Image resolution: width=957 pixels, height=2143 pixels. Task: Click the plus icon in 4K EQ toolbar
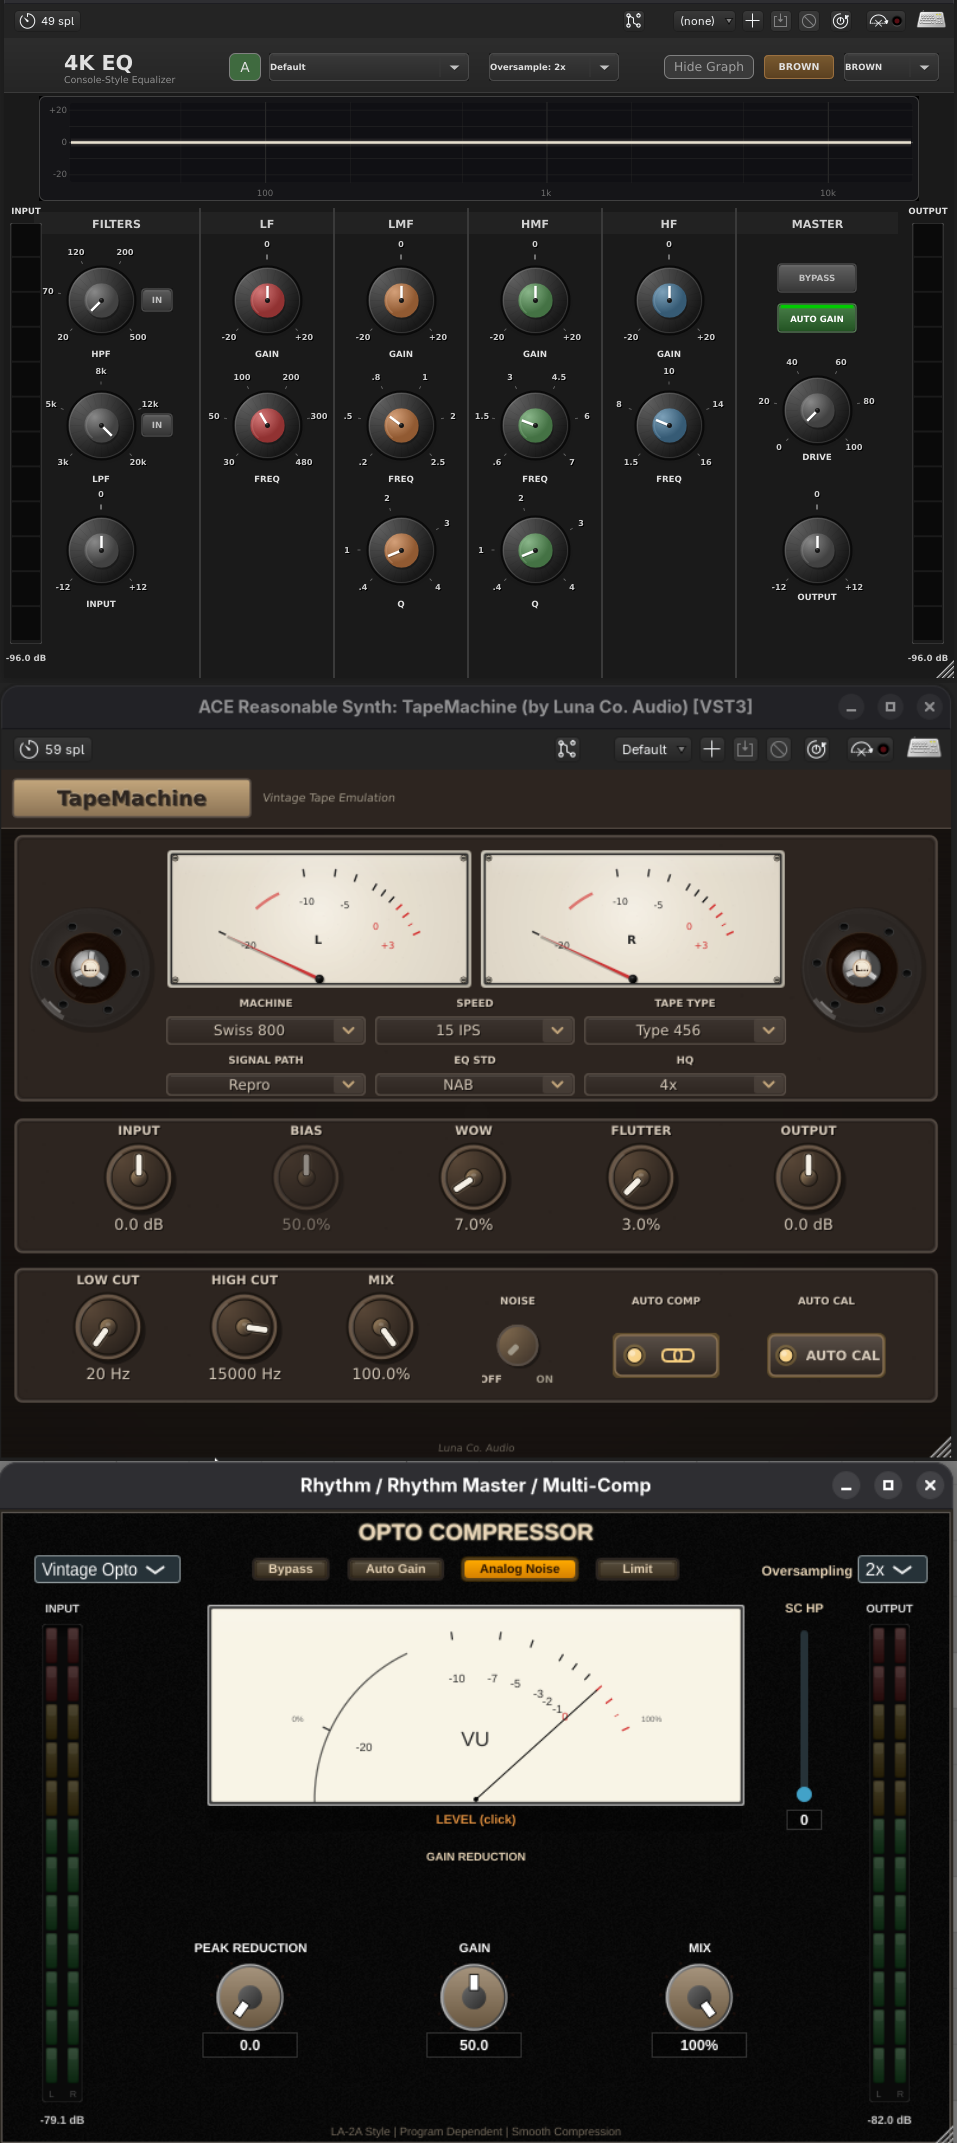click(x=753, y=20)
